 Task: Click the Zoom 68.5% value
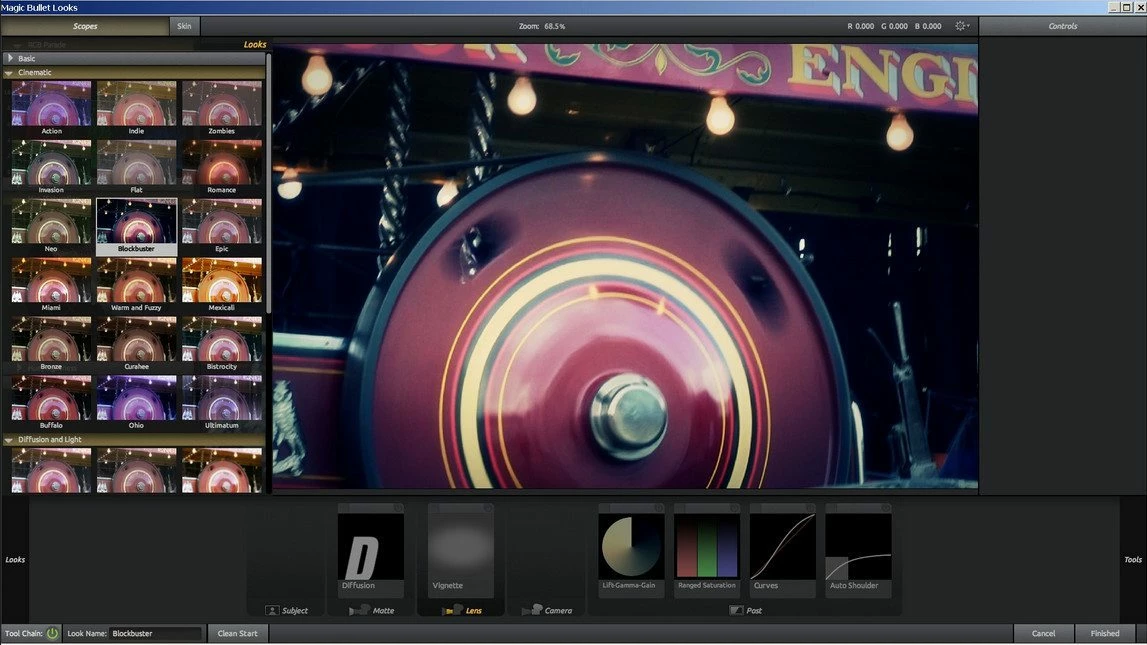[x=554, y=26]
